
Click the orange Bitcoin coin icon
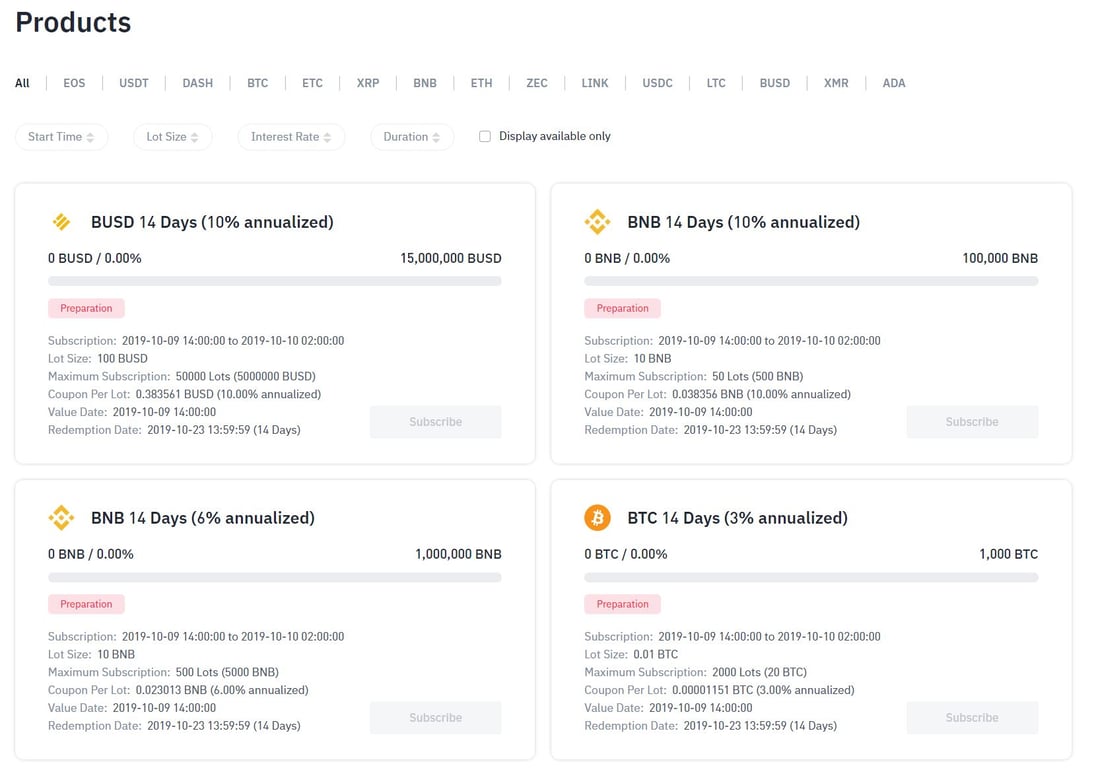[x=597, y=518]
